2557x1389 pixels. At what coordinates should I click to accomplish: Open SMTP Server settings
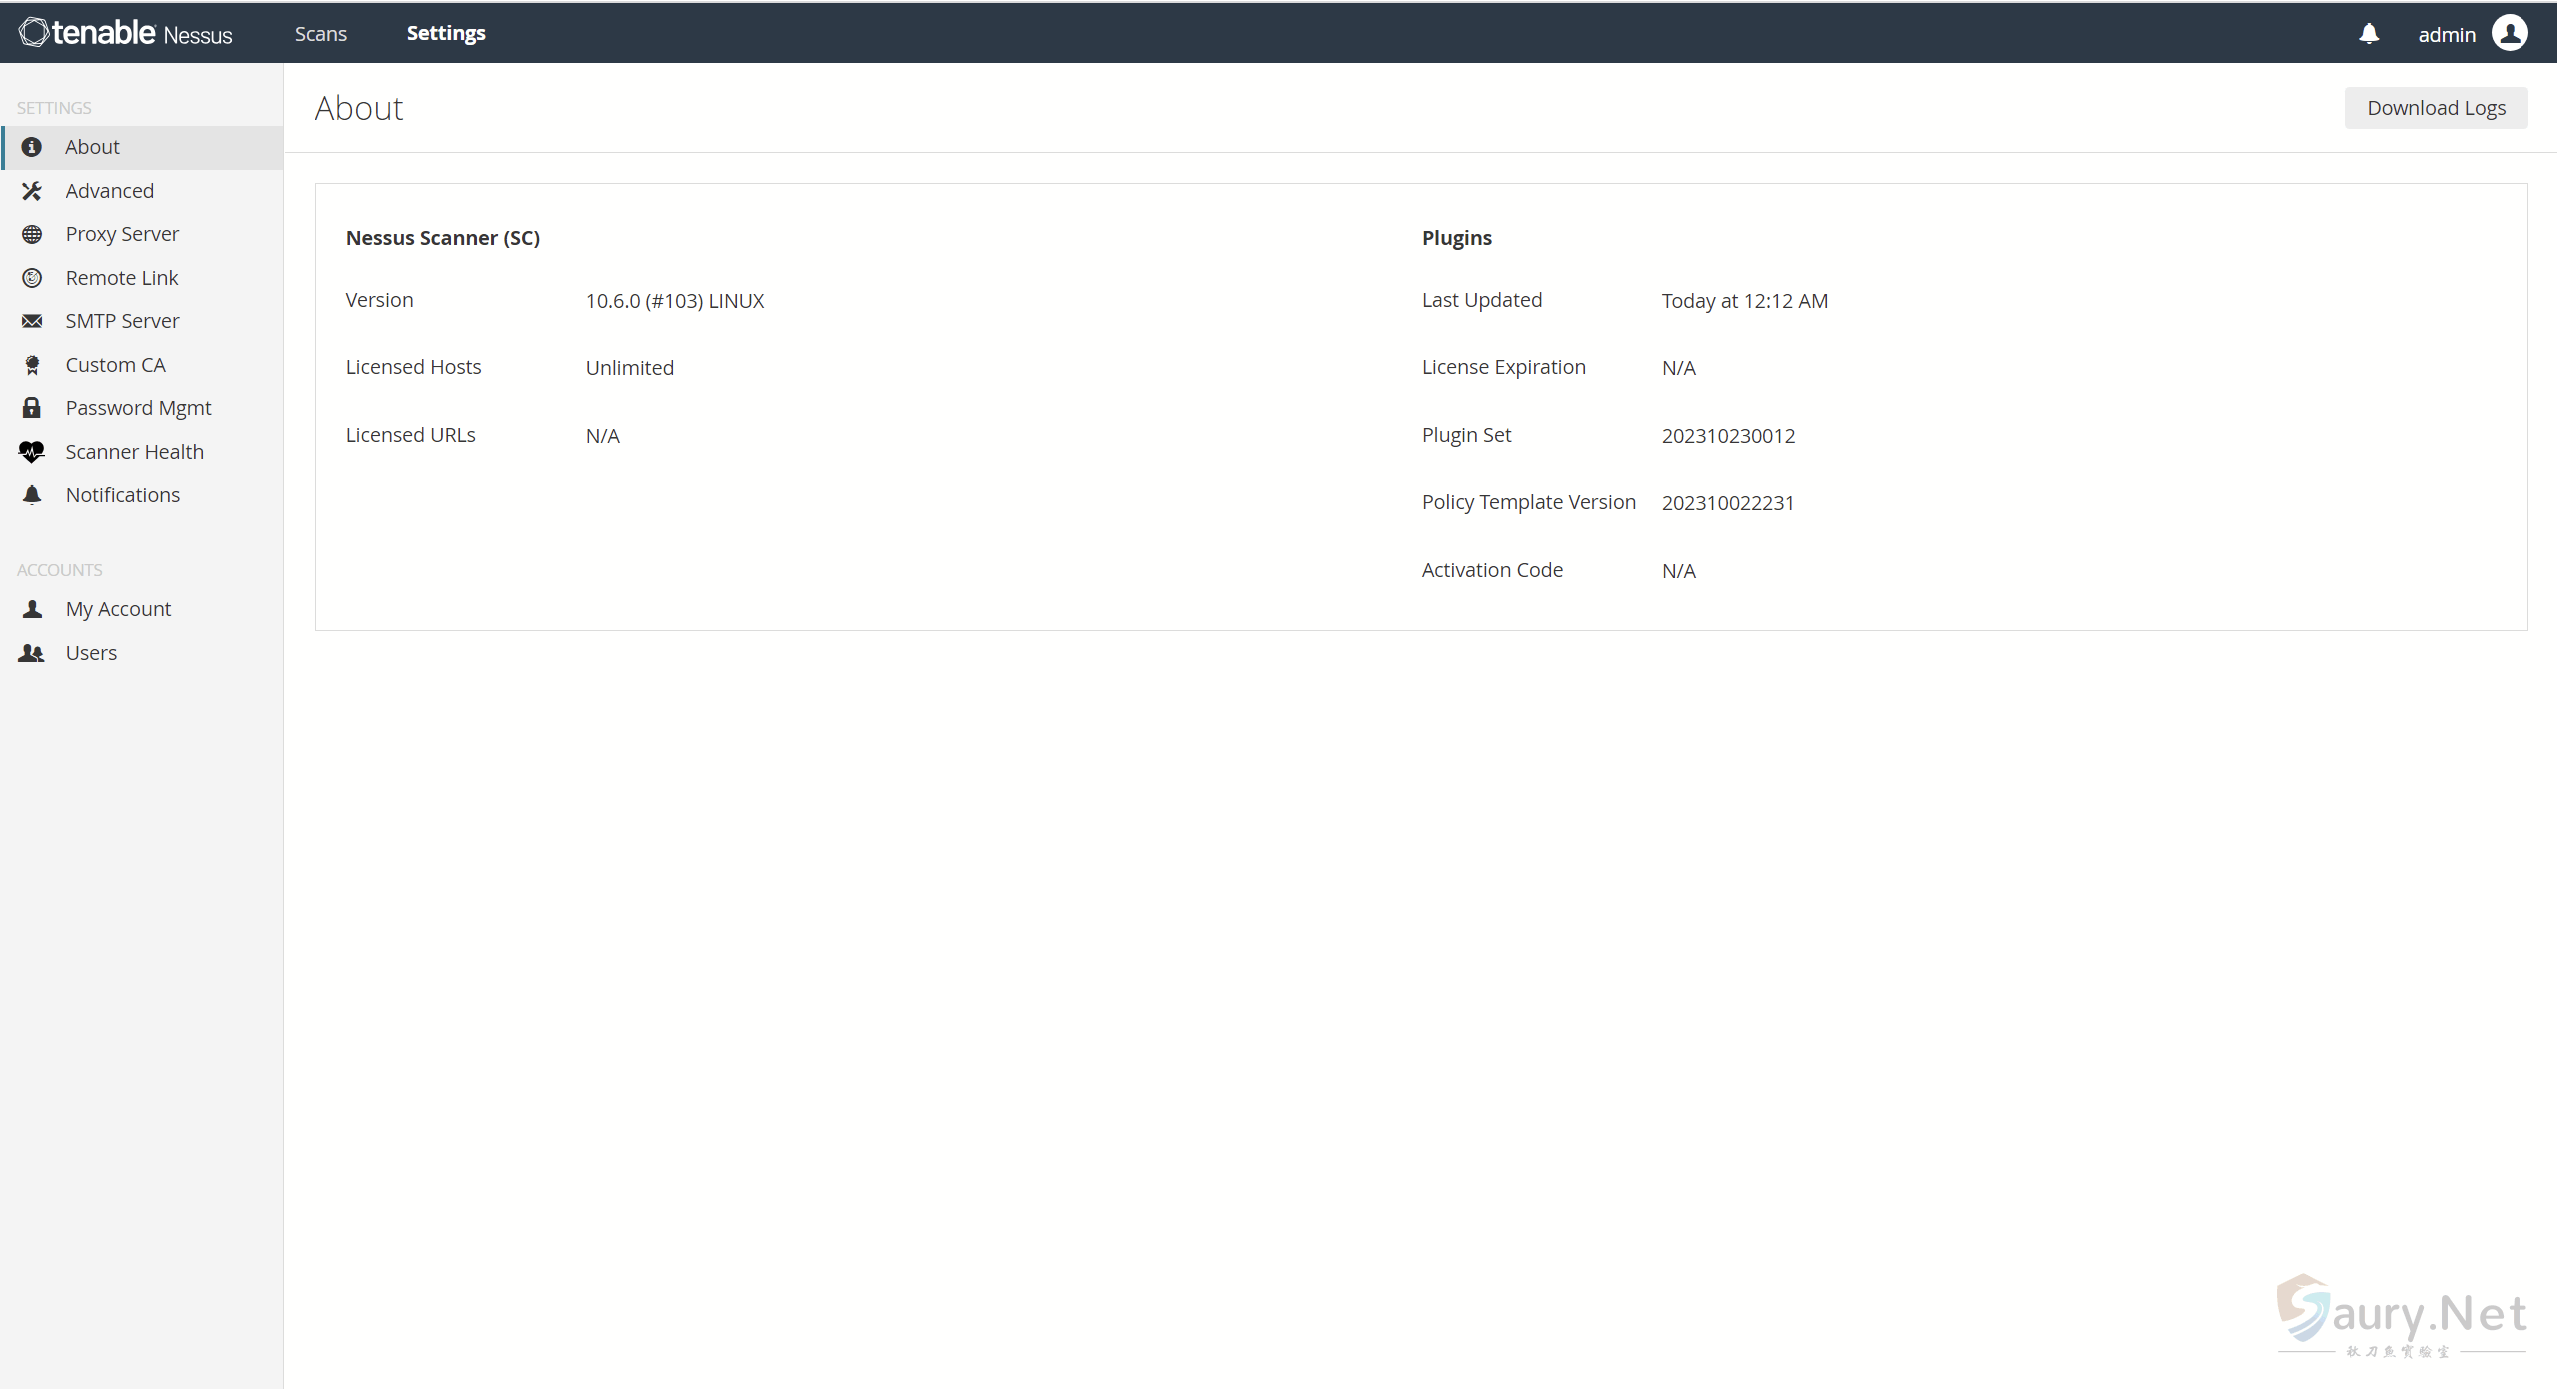(142, 321)
